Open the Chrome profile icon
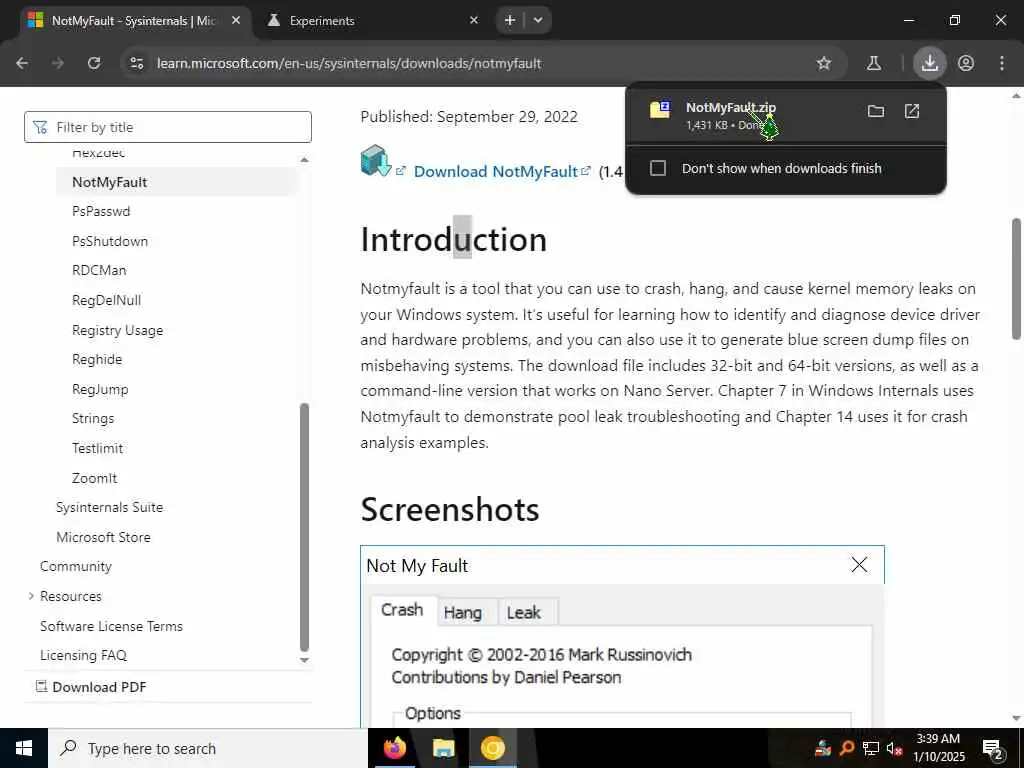 pos(966,63)
